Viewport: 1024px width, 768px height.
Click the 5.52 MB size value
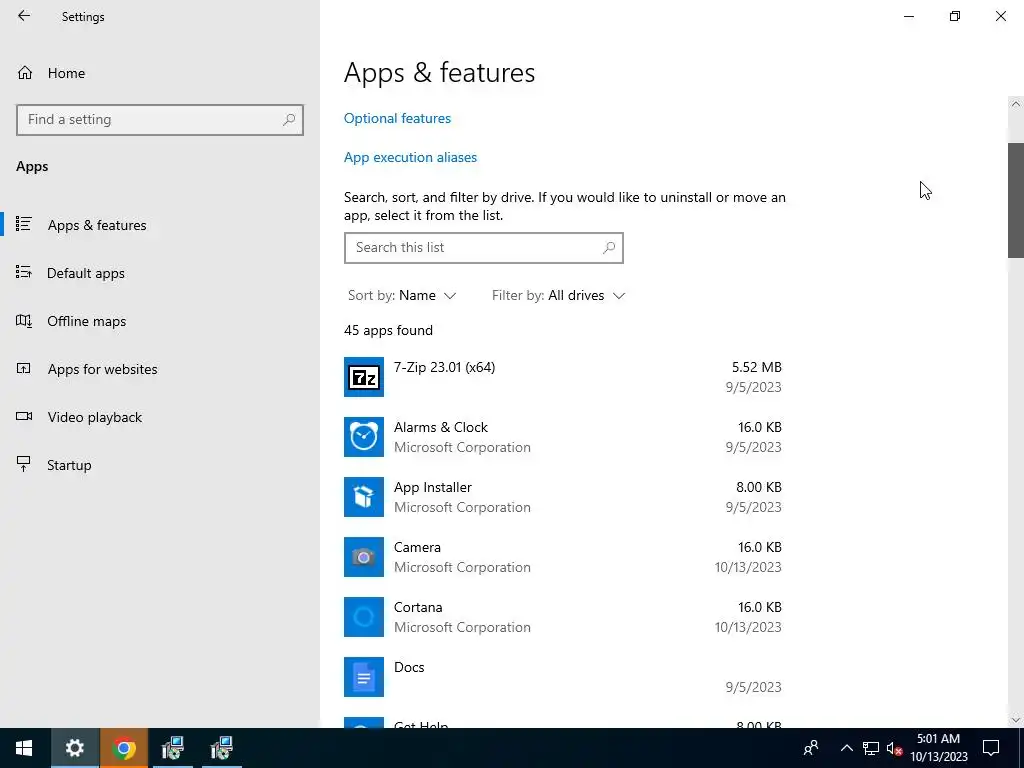tap(756, 367)
